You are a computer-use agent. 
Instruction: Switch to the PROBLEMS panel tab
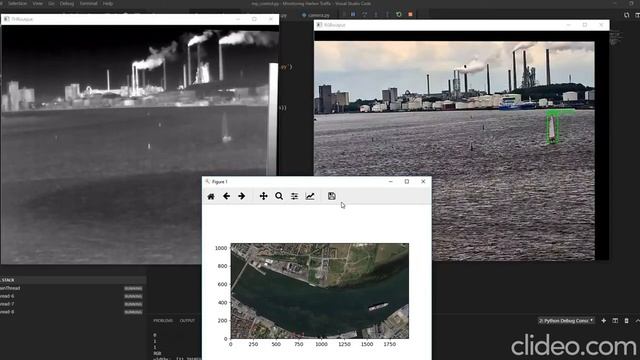[163, 321]
